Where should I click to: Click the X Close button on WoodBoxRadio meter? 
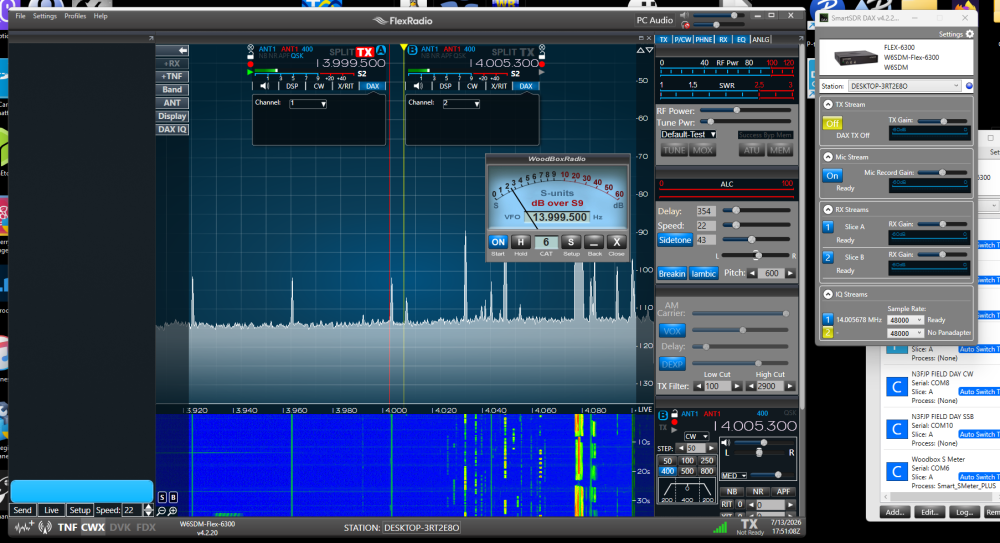pyautogui.click(x=616, y=242)
